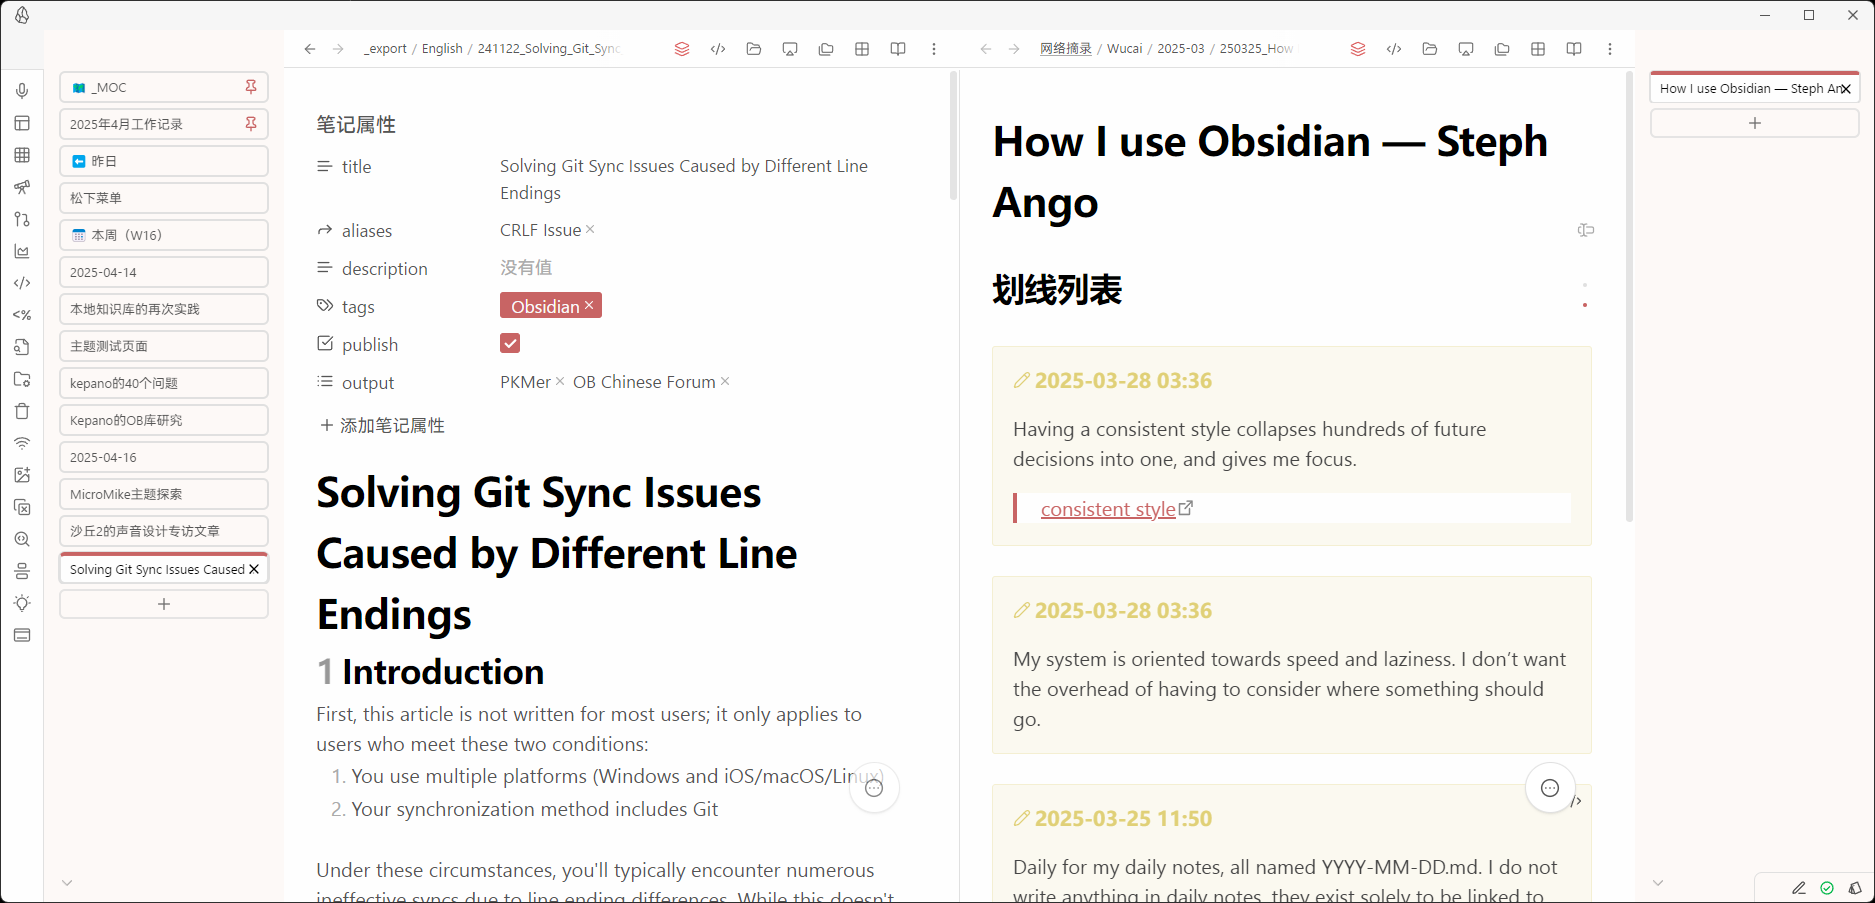Click 2025-03 in right pane breadcrumb

pos(1181,49)
